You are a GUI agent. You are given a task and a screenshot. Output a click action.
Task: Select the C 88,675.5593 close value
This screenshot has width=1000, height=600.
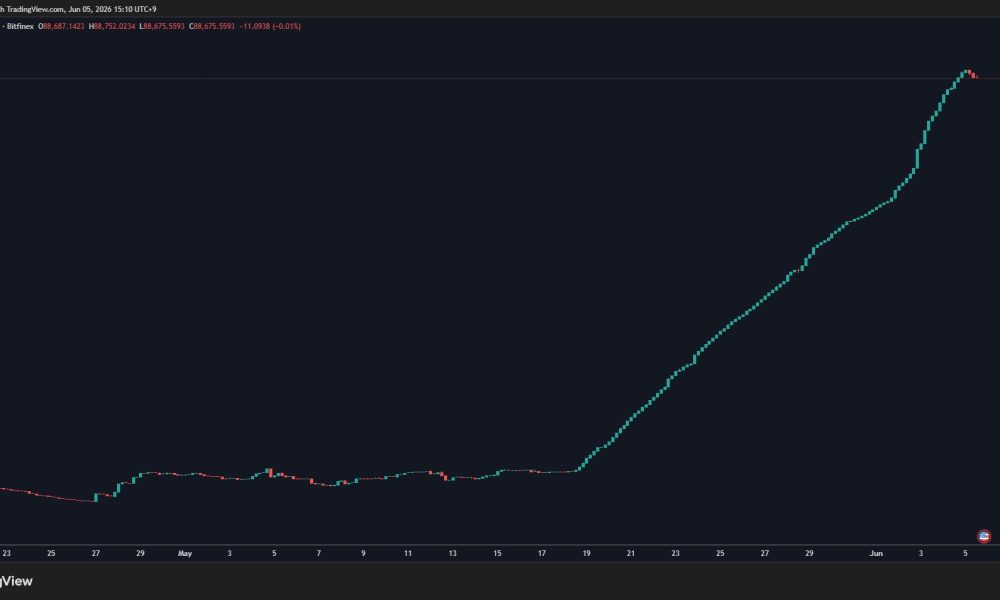click(x=212, y=26)
